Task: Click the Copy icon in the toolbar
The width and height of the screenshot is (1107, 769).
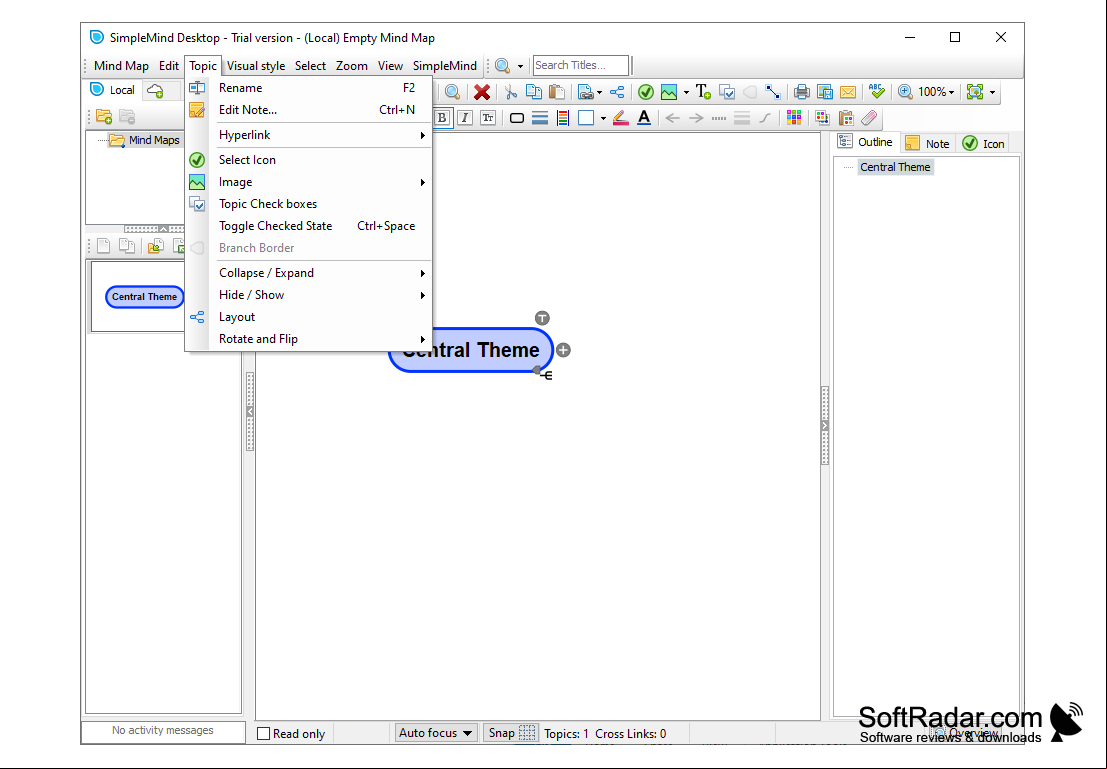Action: point(534,92)
